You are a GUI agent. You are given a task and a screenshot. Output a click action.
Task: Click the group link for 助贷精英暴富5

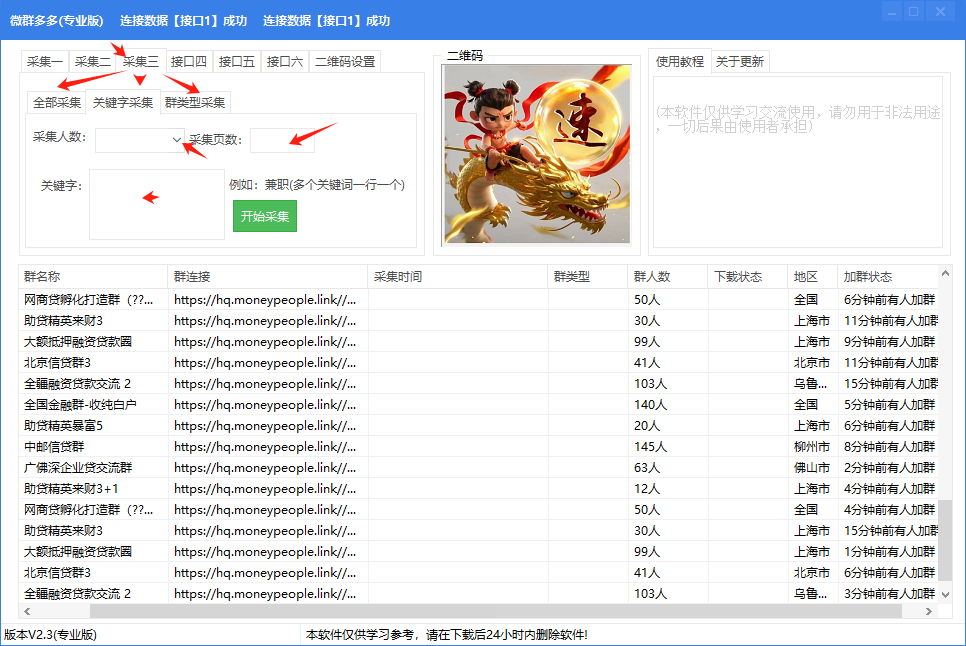point(265,426)
